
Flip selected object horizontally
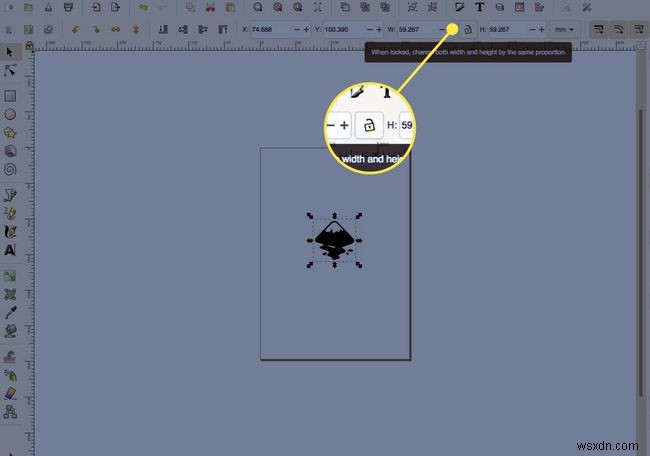point(116,29)
